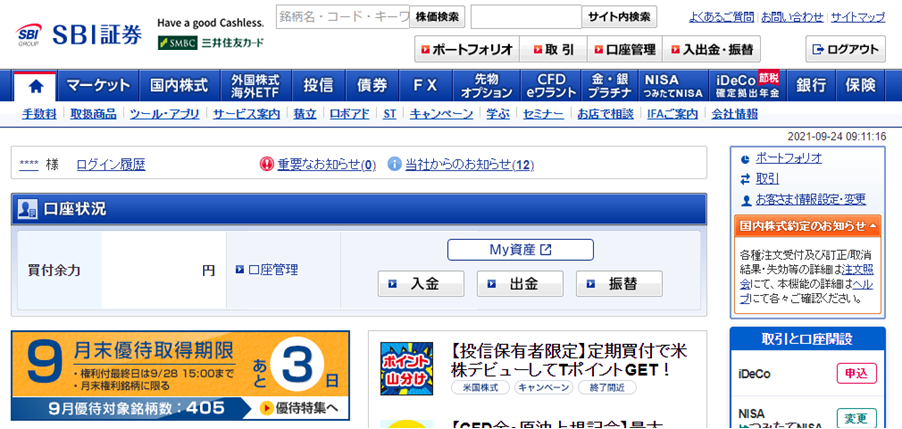Open the 銀行 tab

pos(811,86)
